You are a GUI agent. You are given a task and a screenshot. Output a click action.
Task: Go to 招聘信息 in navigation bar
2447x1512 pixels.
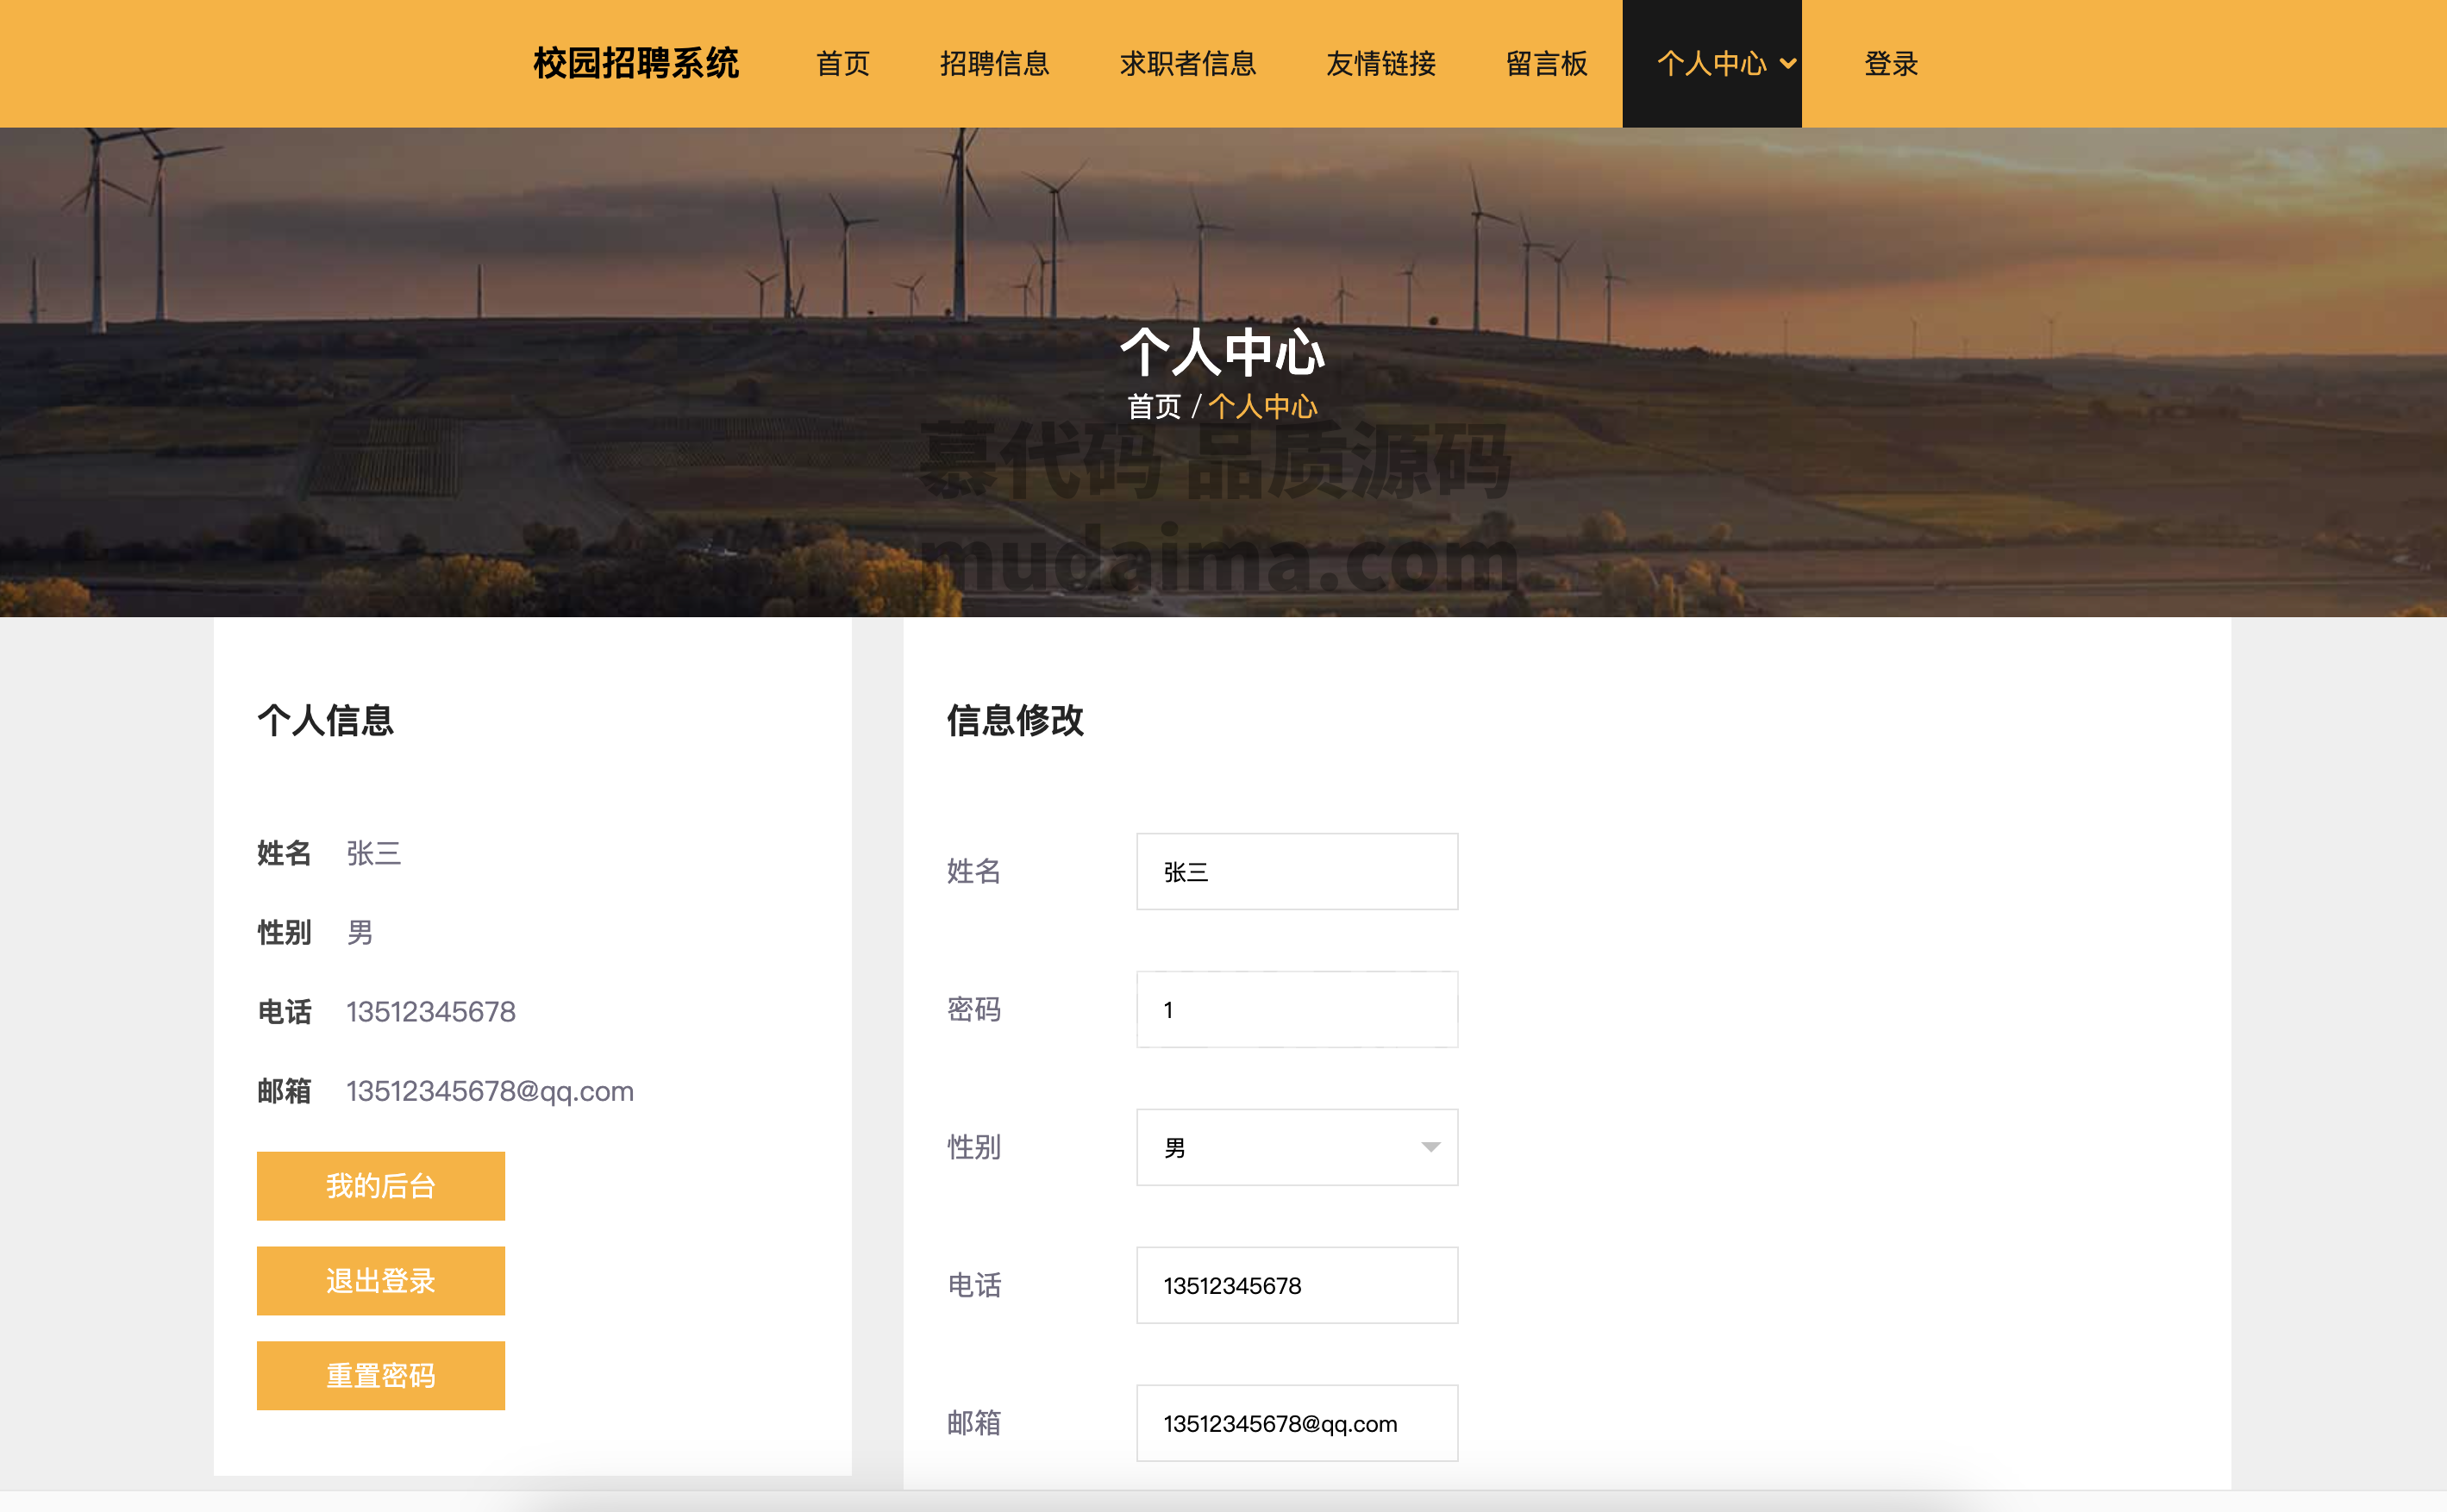995,64
